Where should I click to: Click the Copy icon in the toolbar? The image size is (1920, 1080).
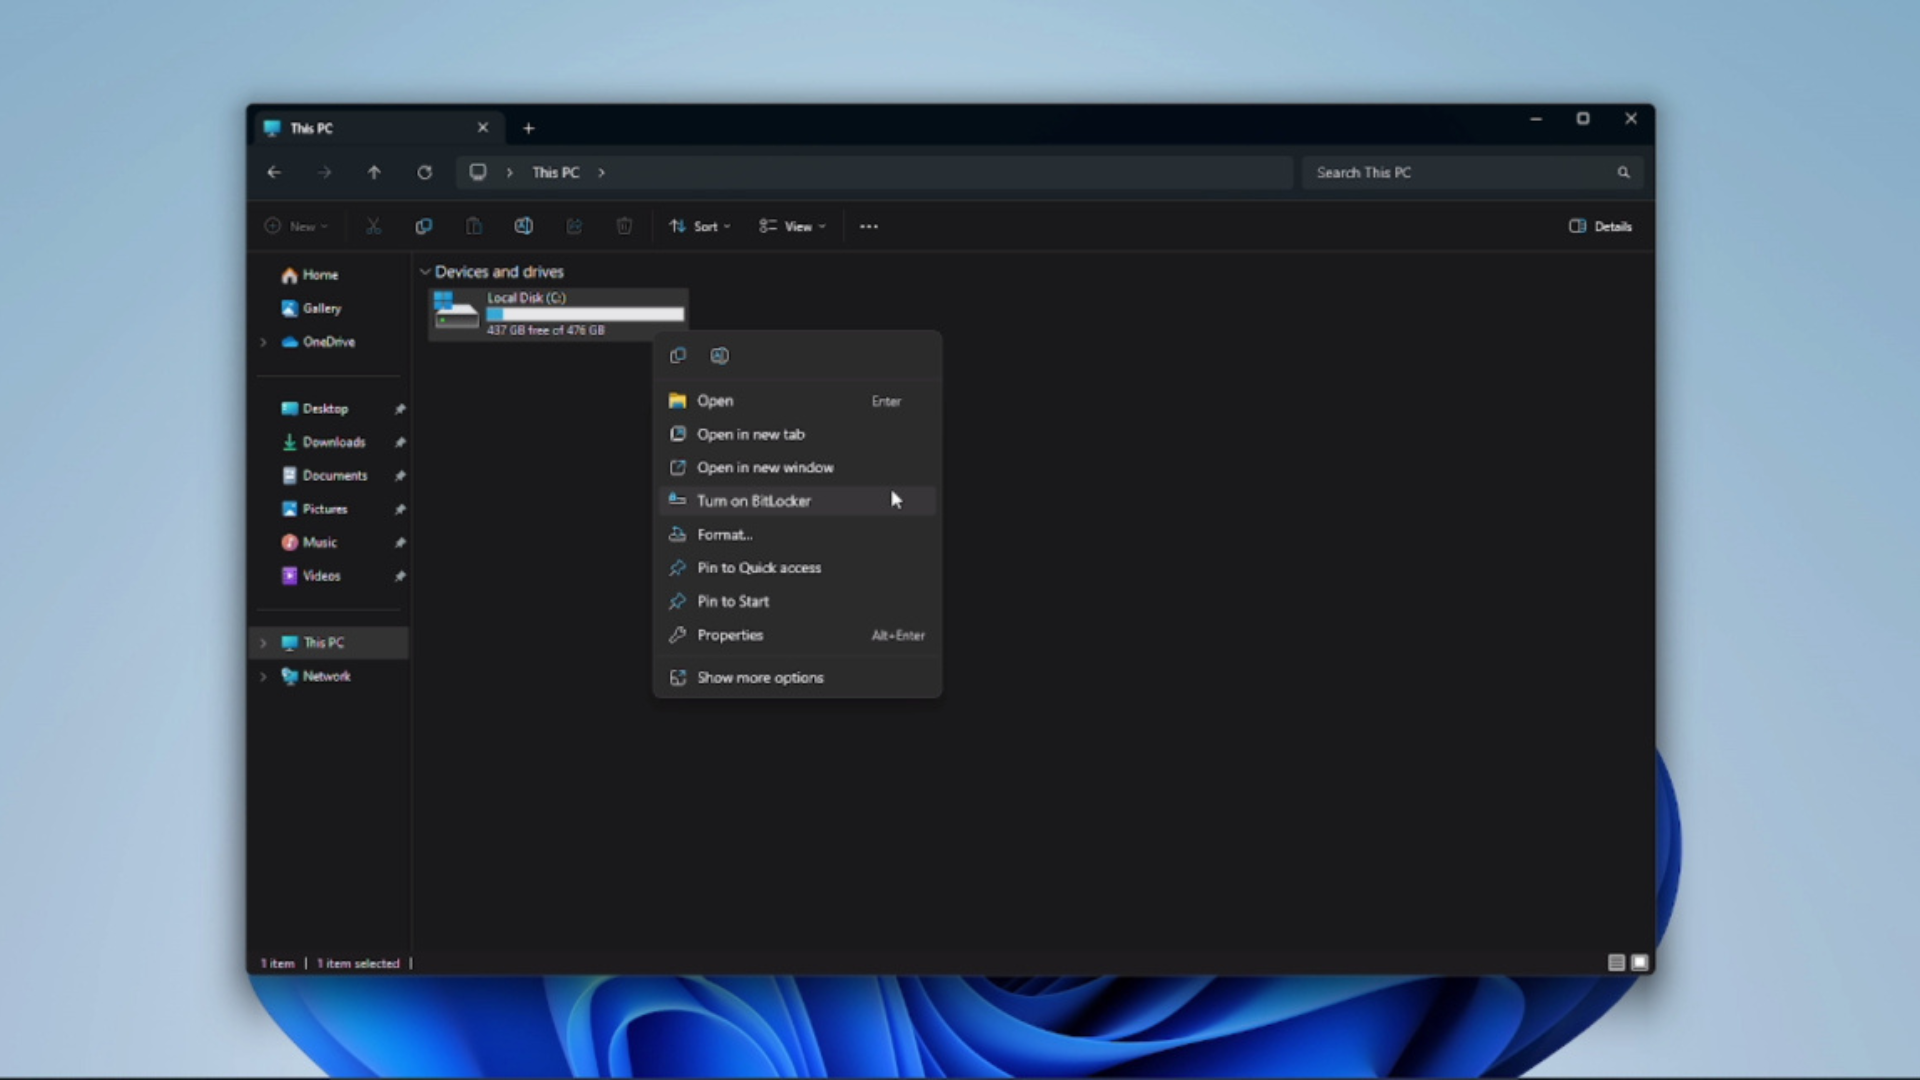tap(424, 226)
